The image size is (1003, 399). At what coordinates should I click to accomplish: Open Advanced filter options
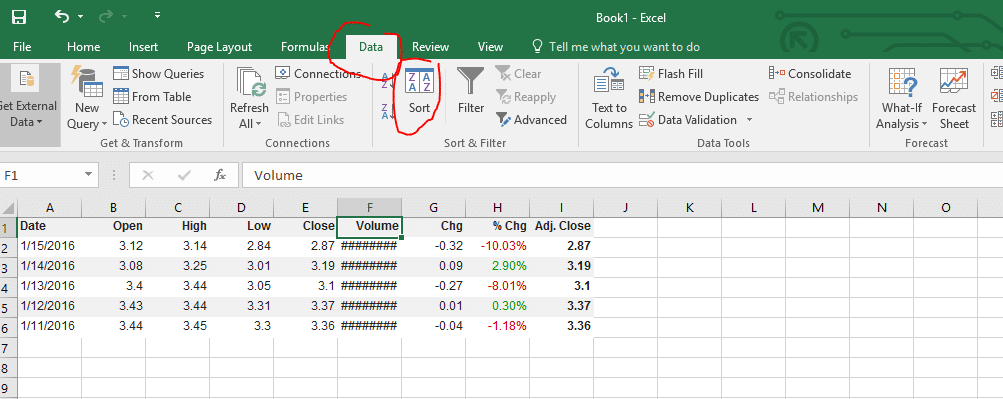pos(531,120)
